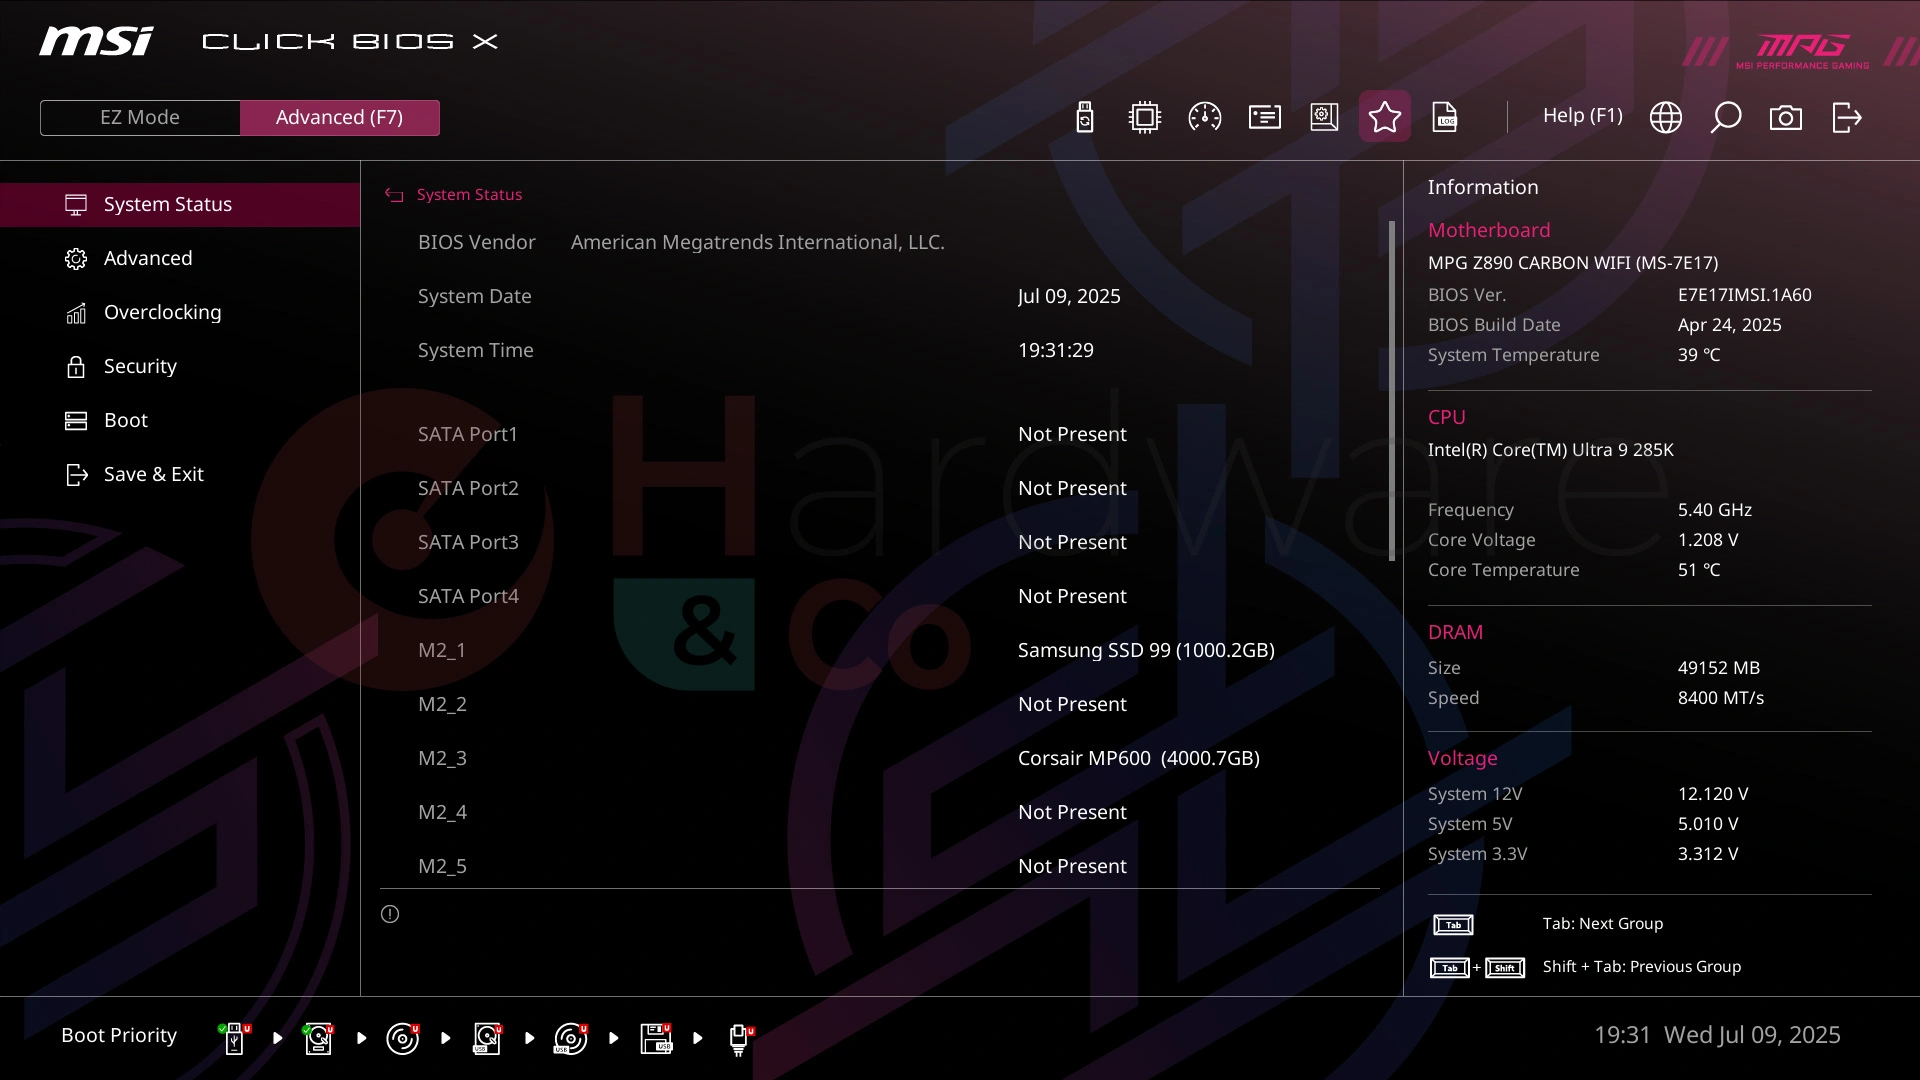Select USB floppy boot priority icon

point(655,1038)
